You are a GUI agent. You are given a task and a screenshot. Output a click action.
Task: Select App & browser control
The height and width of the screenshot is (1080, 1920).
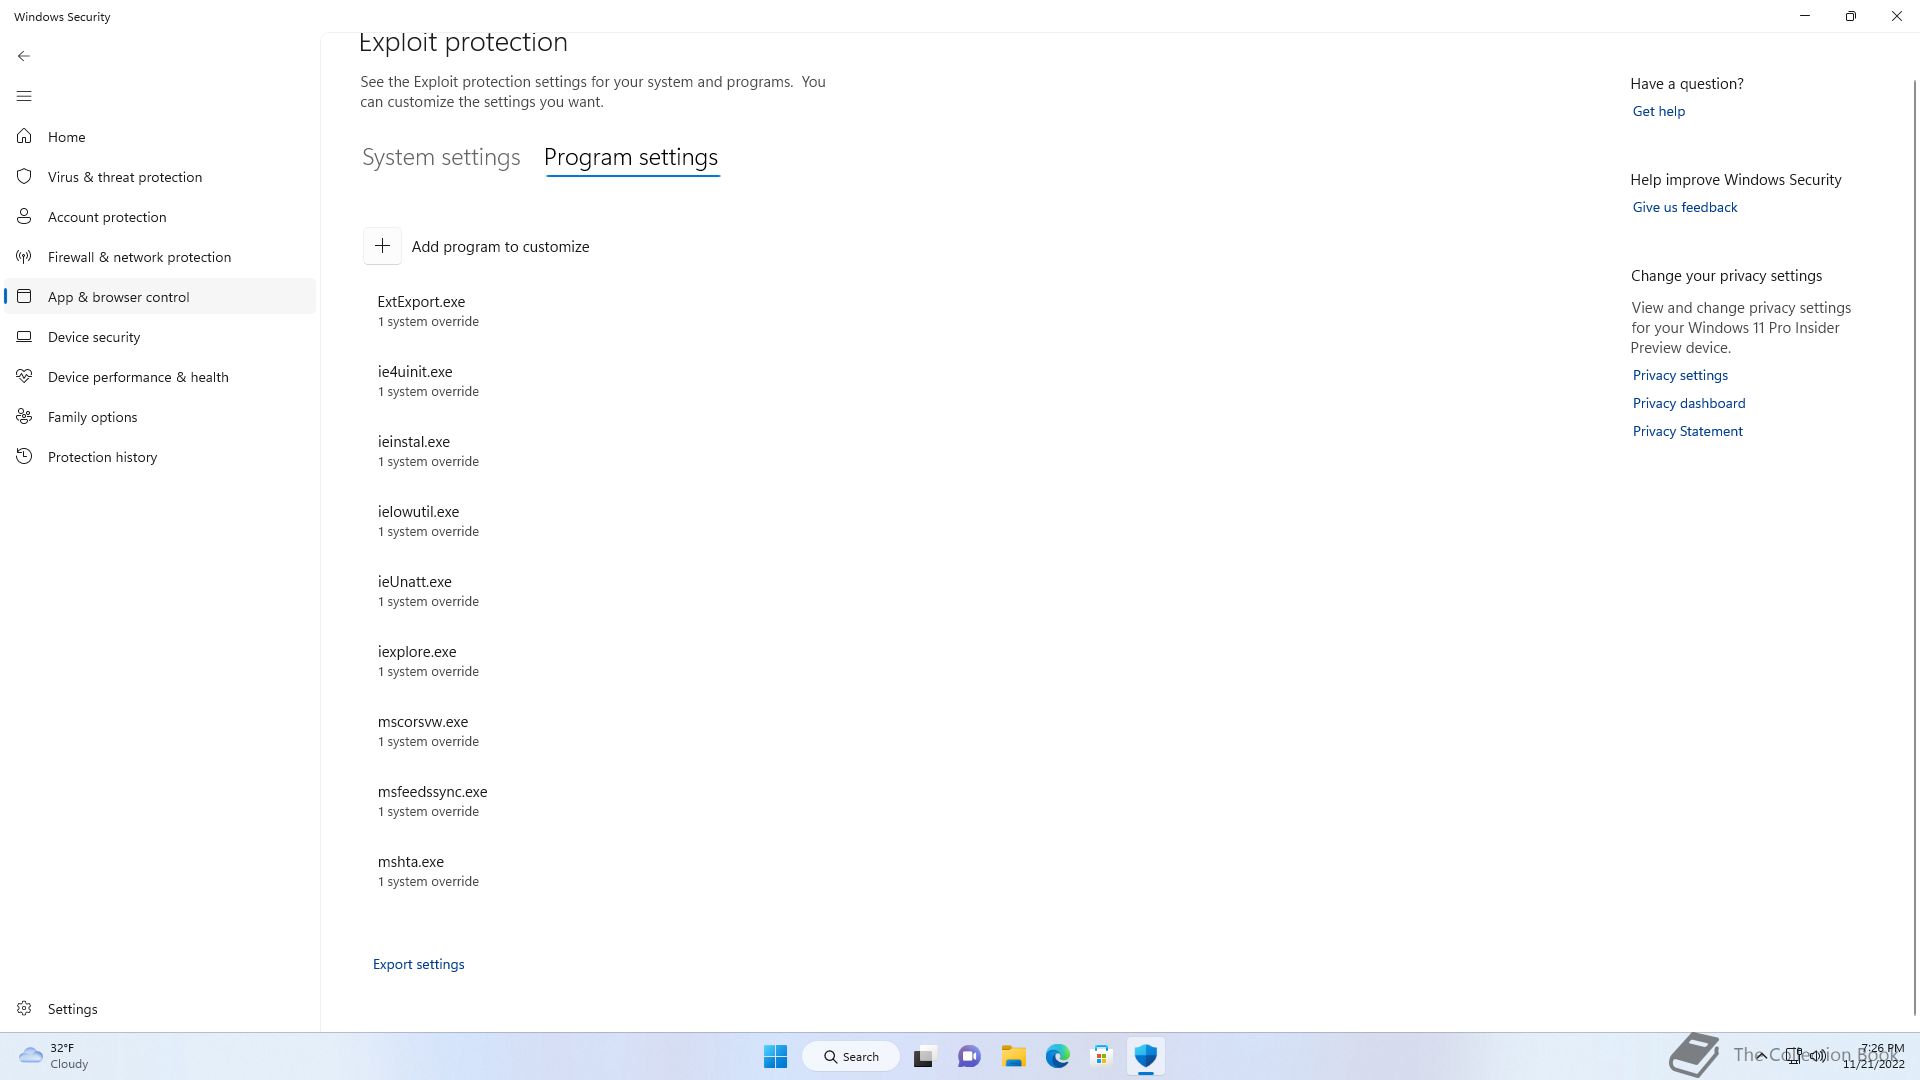click(x=160, y=296)
